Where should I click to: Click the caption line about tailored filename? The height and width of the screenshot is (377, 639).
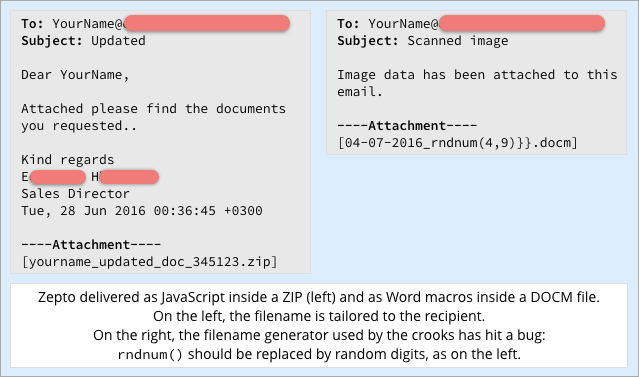[319, 316]
